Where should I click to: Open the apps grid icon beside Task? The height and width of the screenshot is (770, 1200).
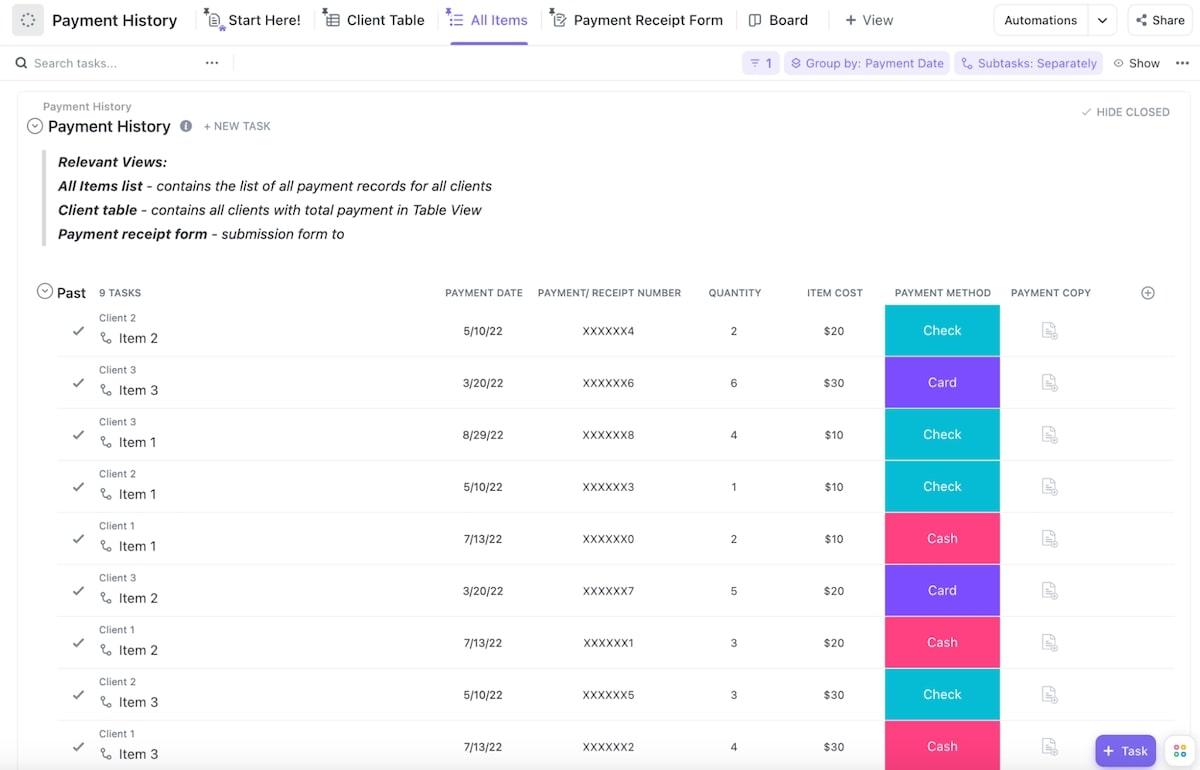(1180, 751)
